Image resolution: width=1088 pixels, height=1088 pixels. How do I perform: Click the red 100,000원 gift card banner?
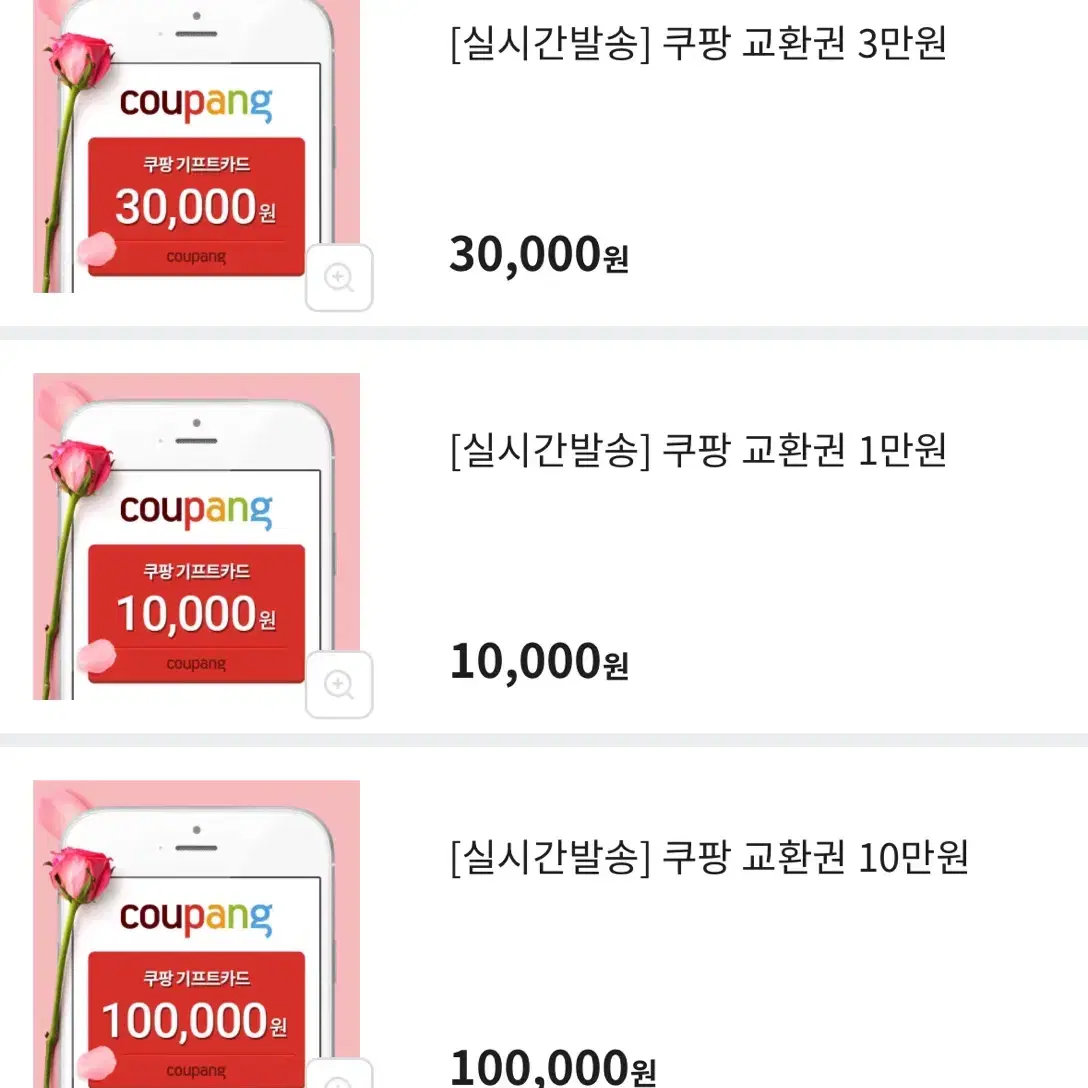(x=196, y=1020)
